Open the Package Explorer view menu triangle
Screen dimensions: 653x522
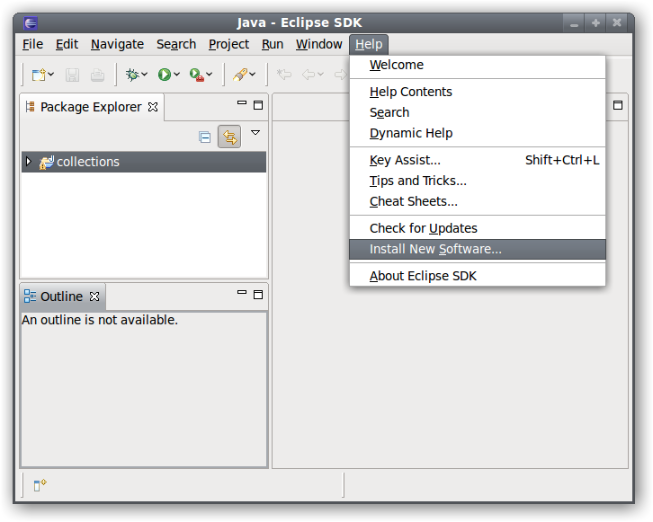point(255,133)
